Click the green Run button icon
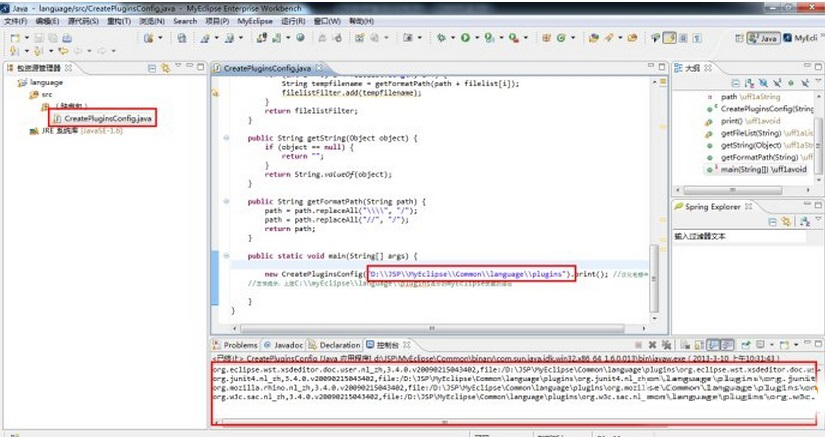Screen dimensions: 825x437 (466, 38)
